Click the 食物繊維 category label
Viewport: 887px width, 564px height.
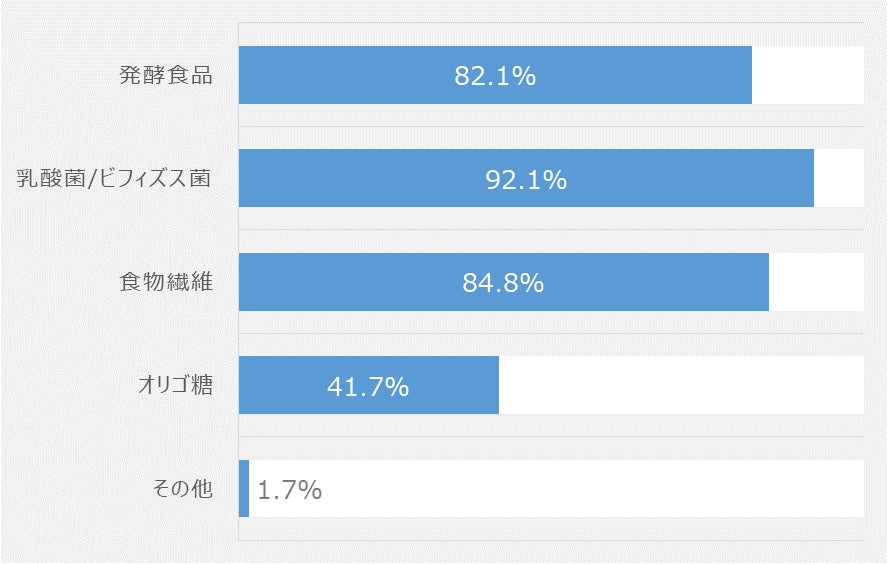(x=166, y=282)
